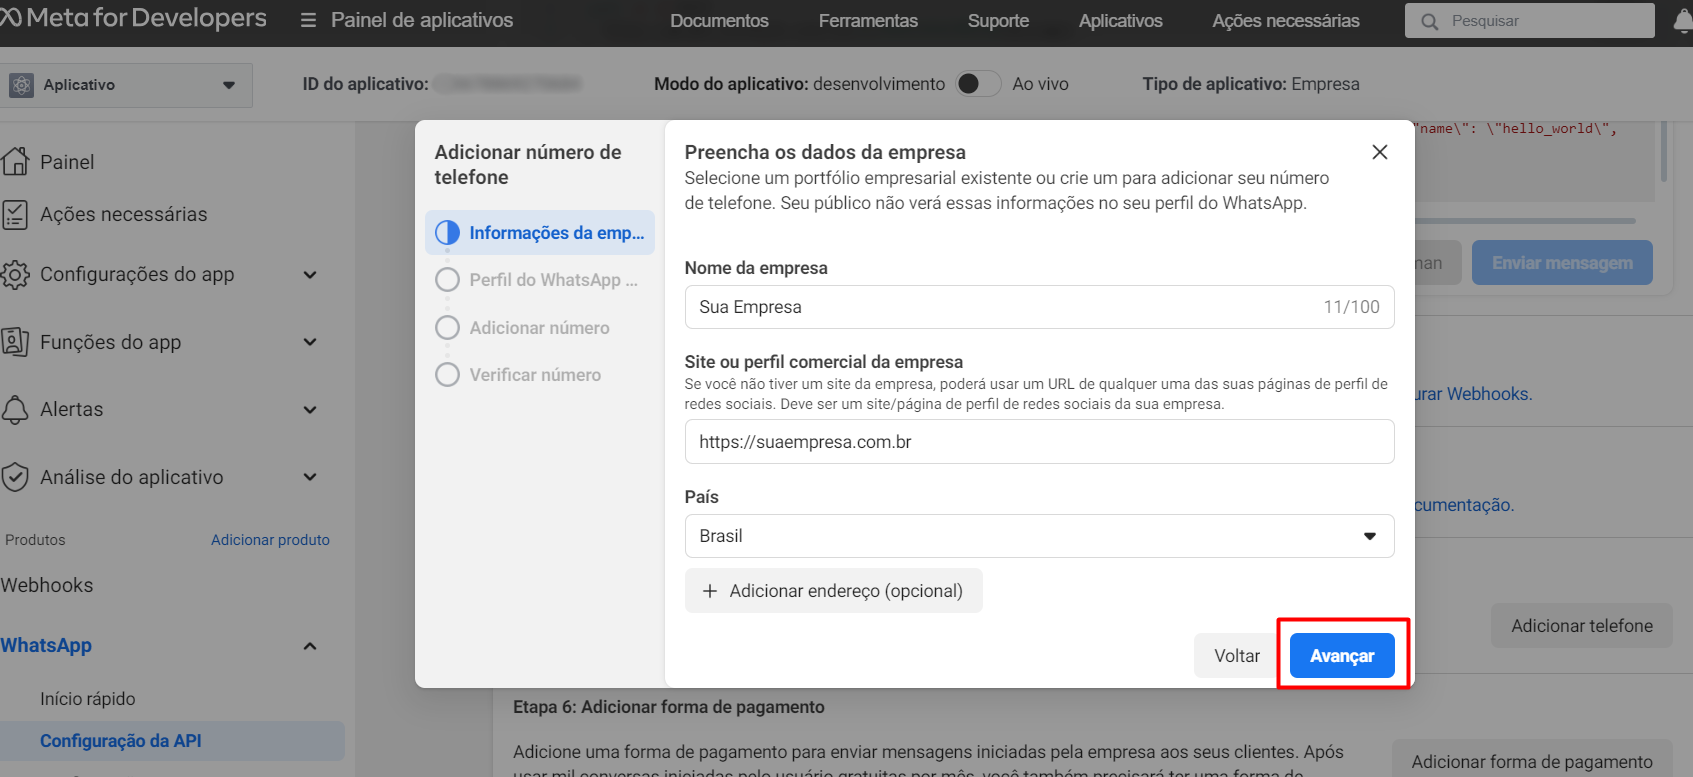This screenshot has width=1693, height=777.
Task: Click the Funções do app person icon
Action: (x=15, y=342)
